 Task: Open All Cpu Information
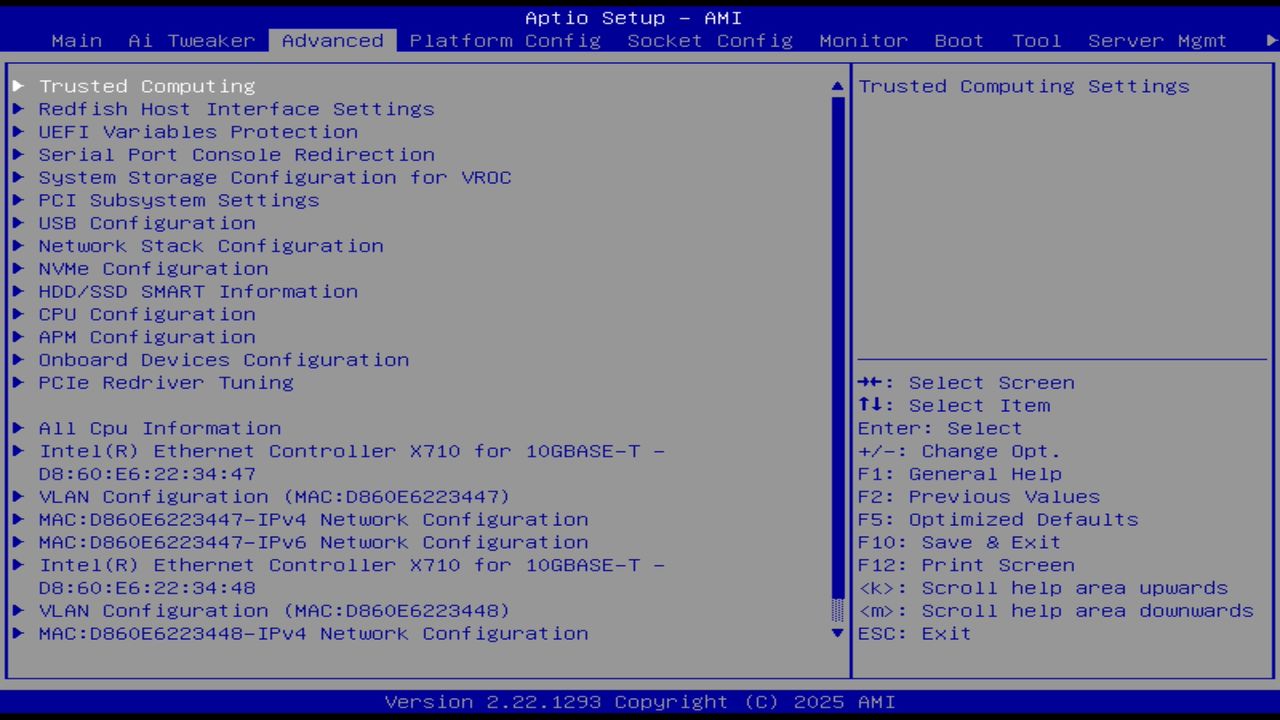(159, 428)
